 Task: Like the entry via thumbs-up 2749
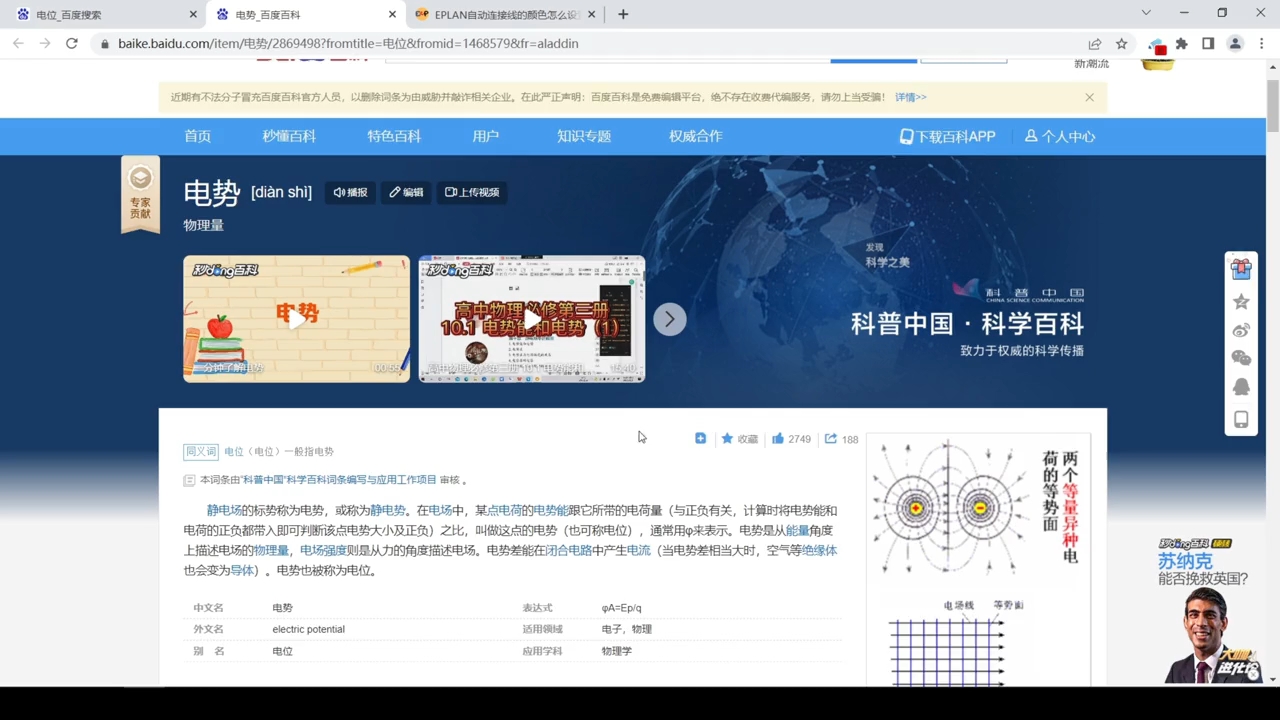point(791,439)
